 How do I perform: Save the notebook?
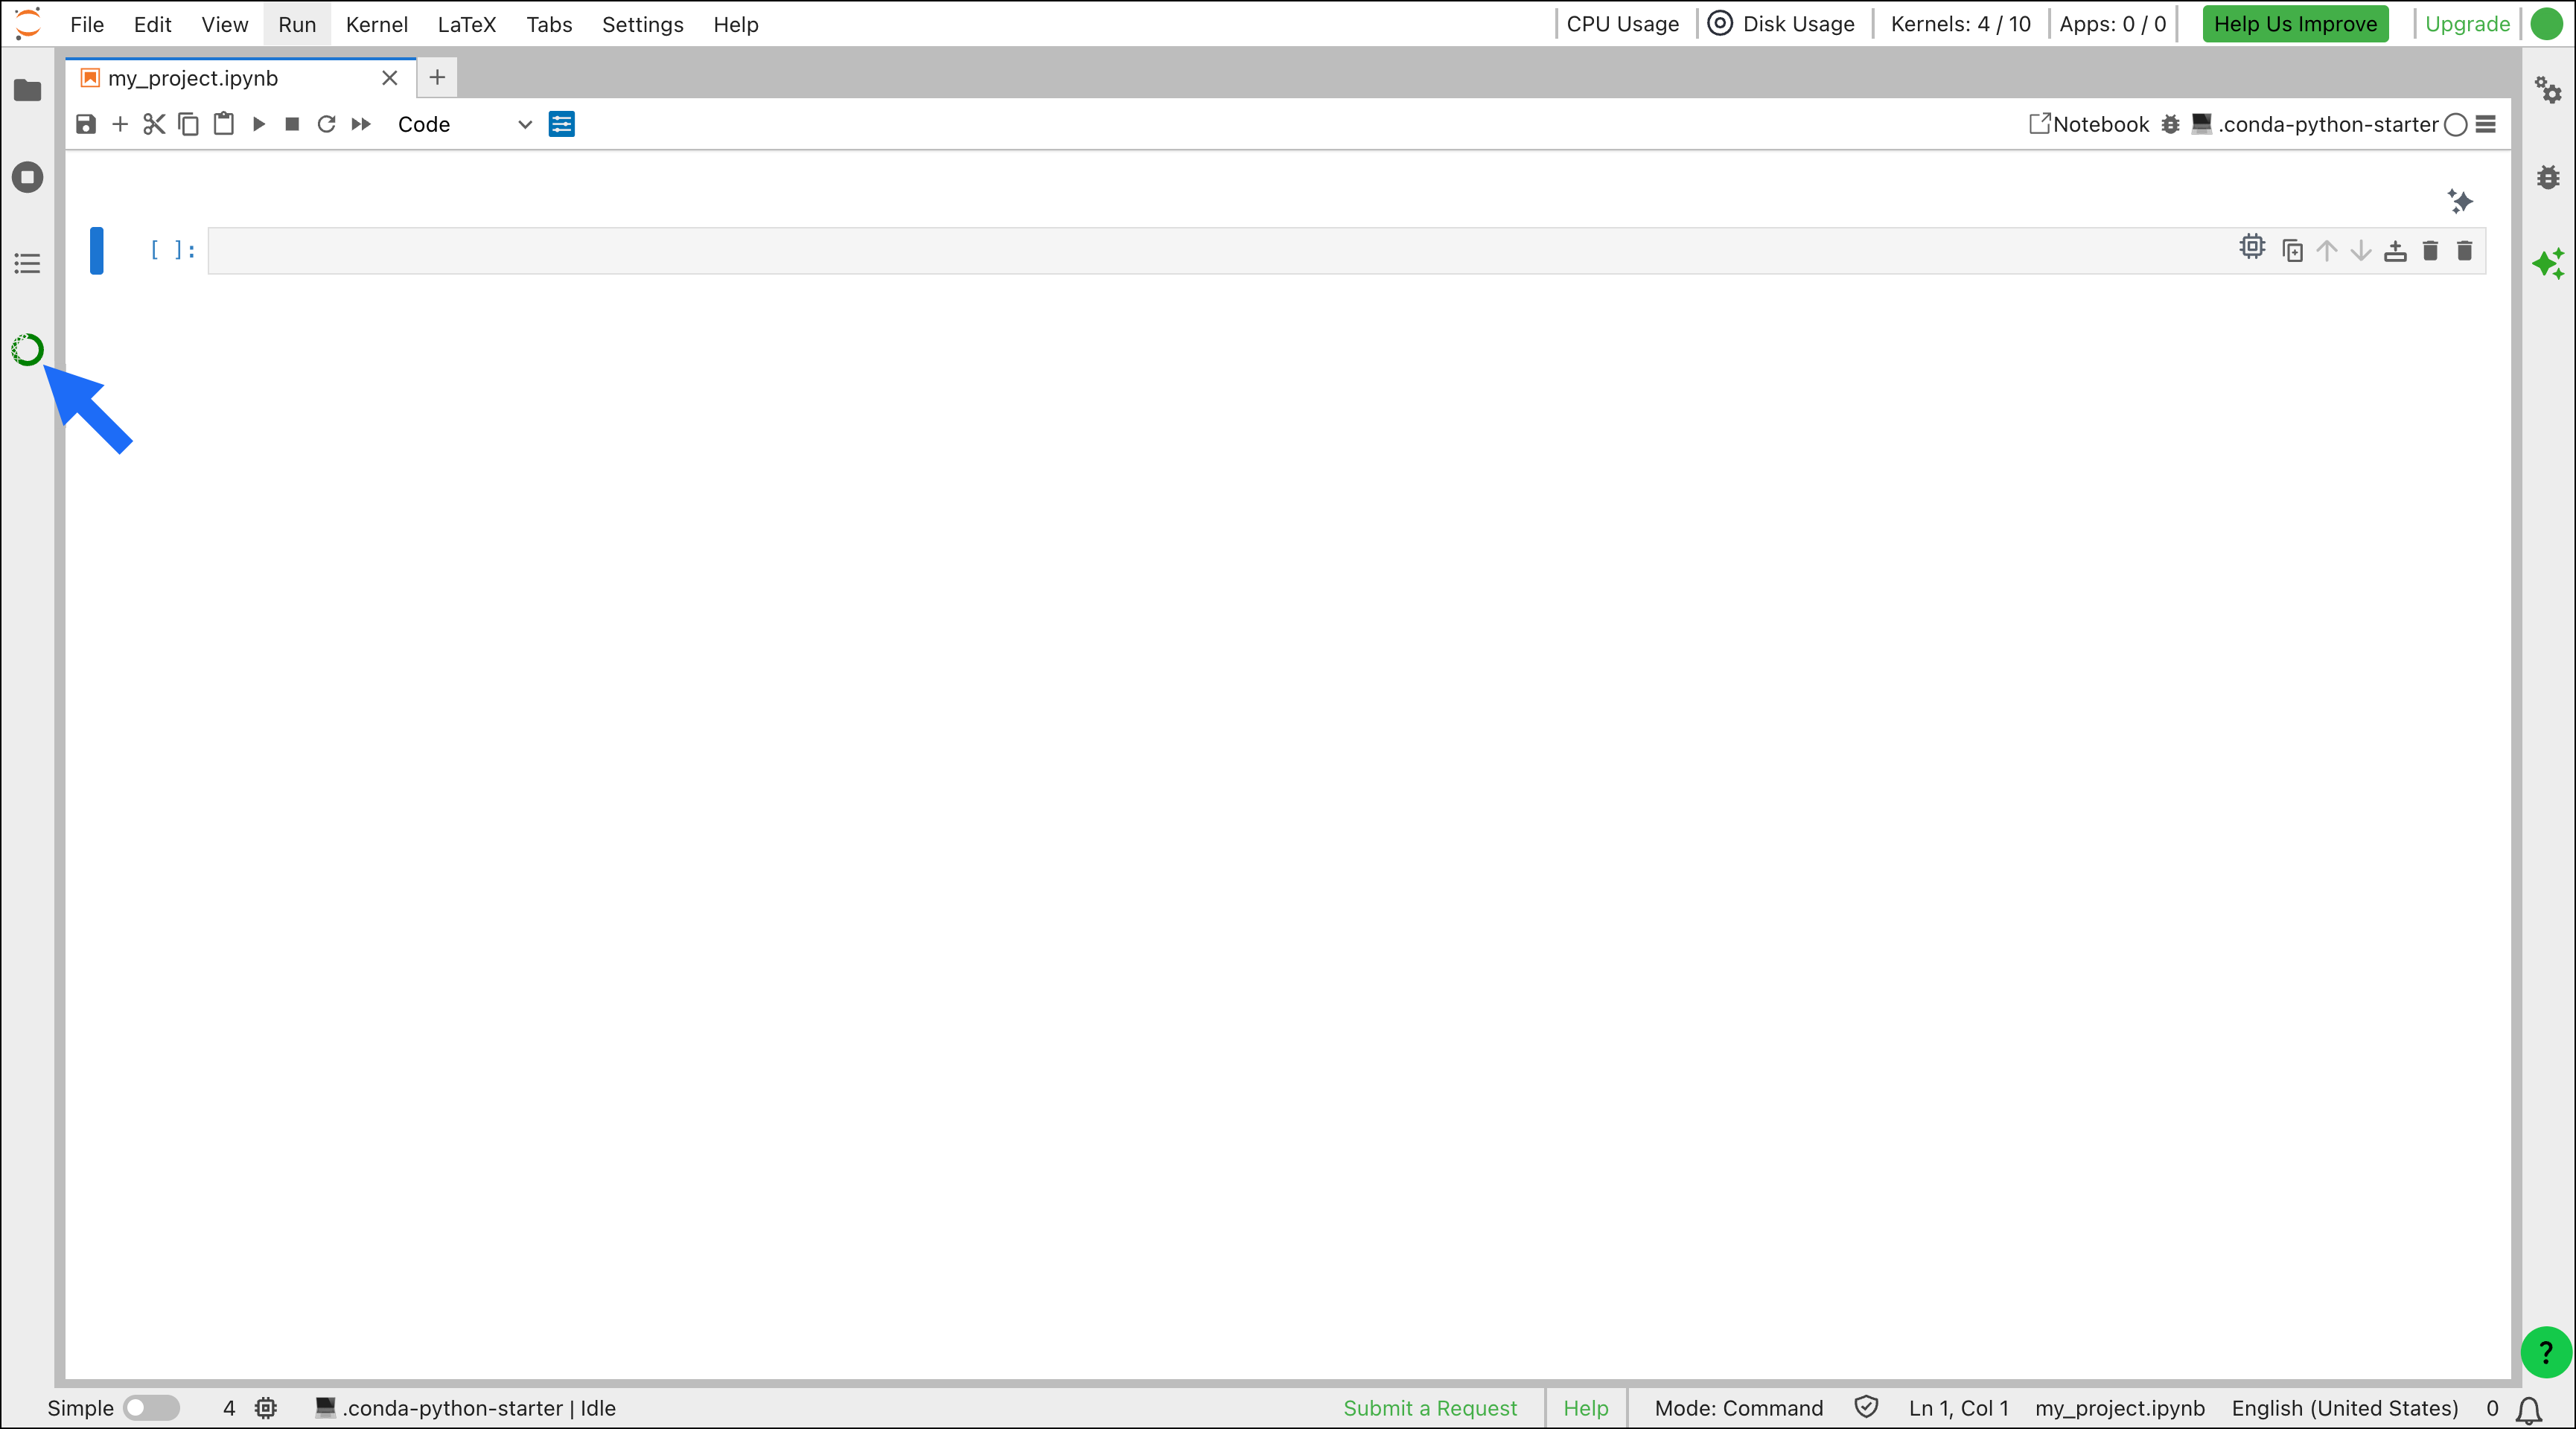tap(86, 124)
